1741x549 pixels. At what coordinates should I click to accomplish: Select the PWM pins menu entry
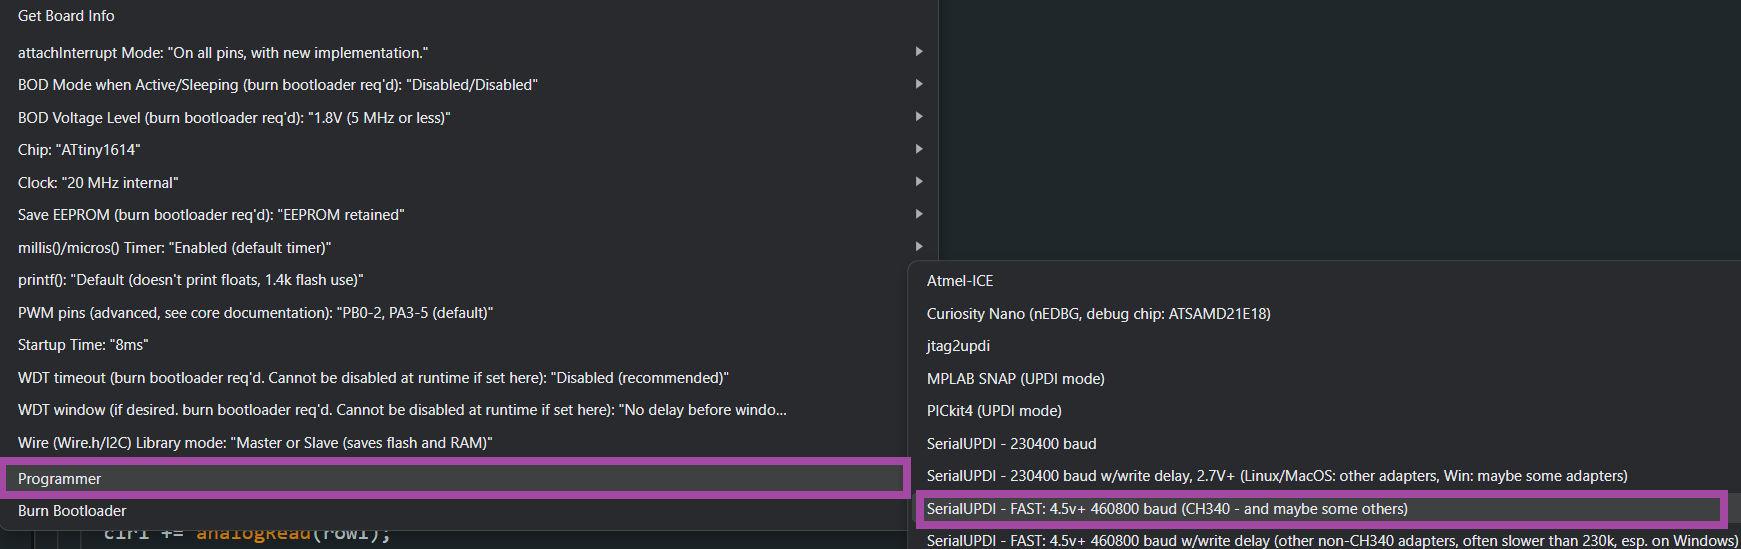coord(255,313)
